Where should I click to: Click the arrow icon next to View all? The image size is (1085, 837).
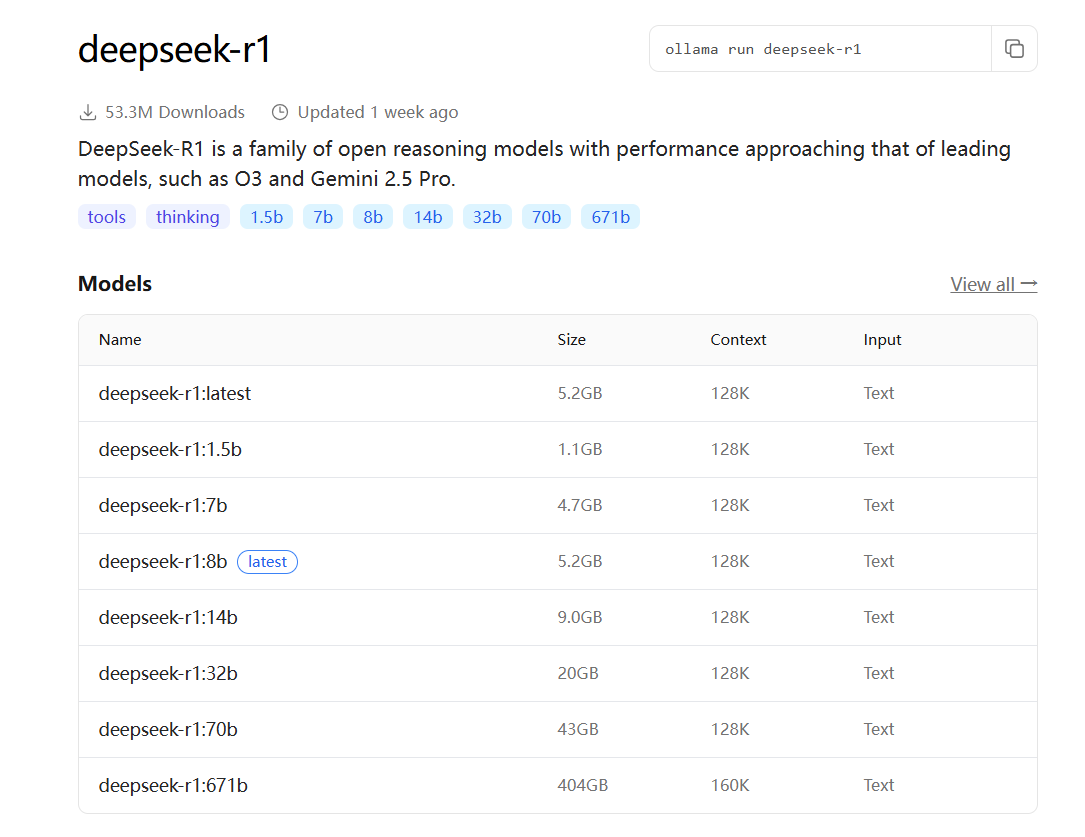pyautogui.click(x=1030, y=284)
